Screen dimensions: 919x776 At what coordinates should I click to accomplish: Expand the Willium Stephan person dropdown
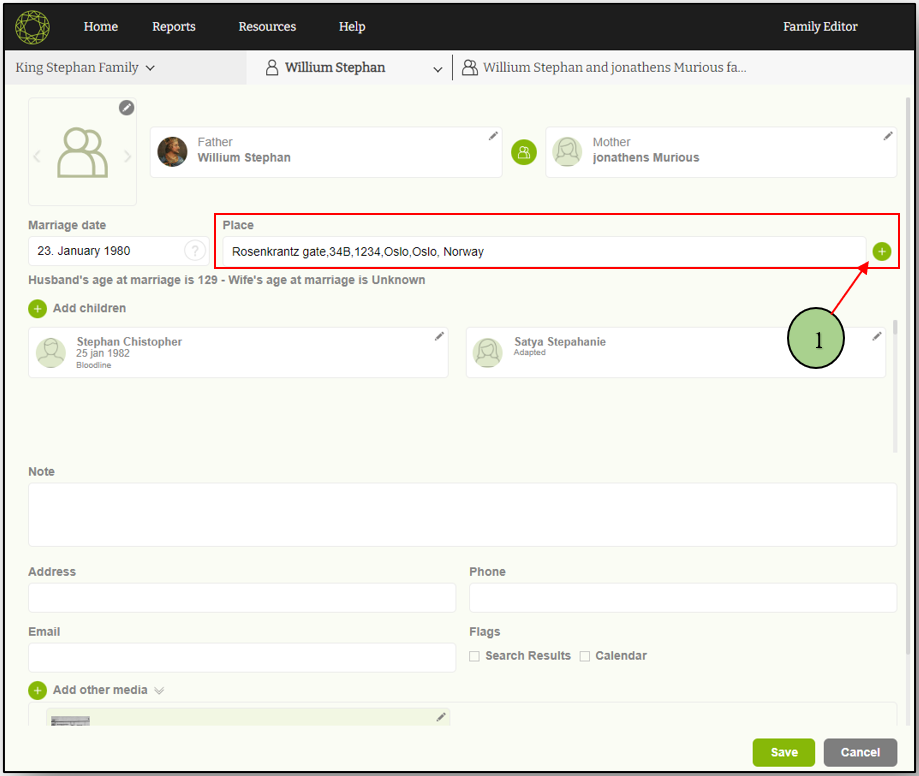tap(436, 69)
